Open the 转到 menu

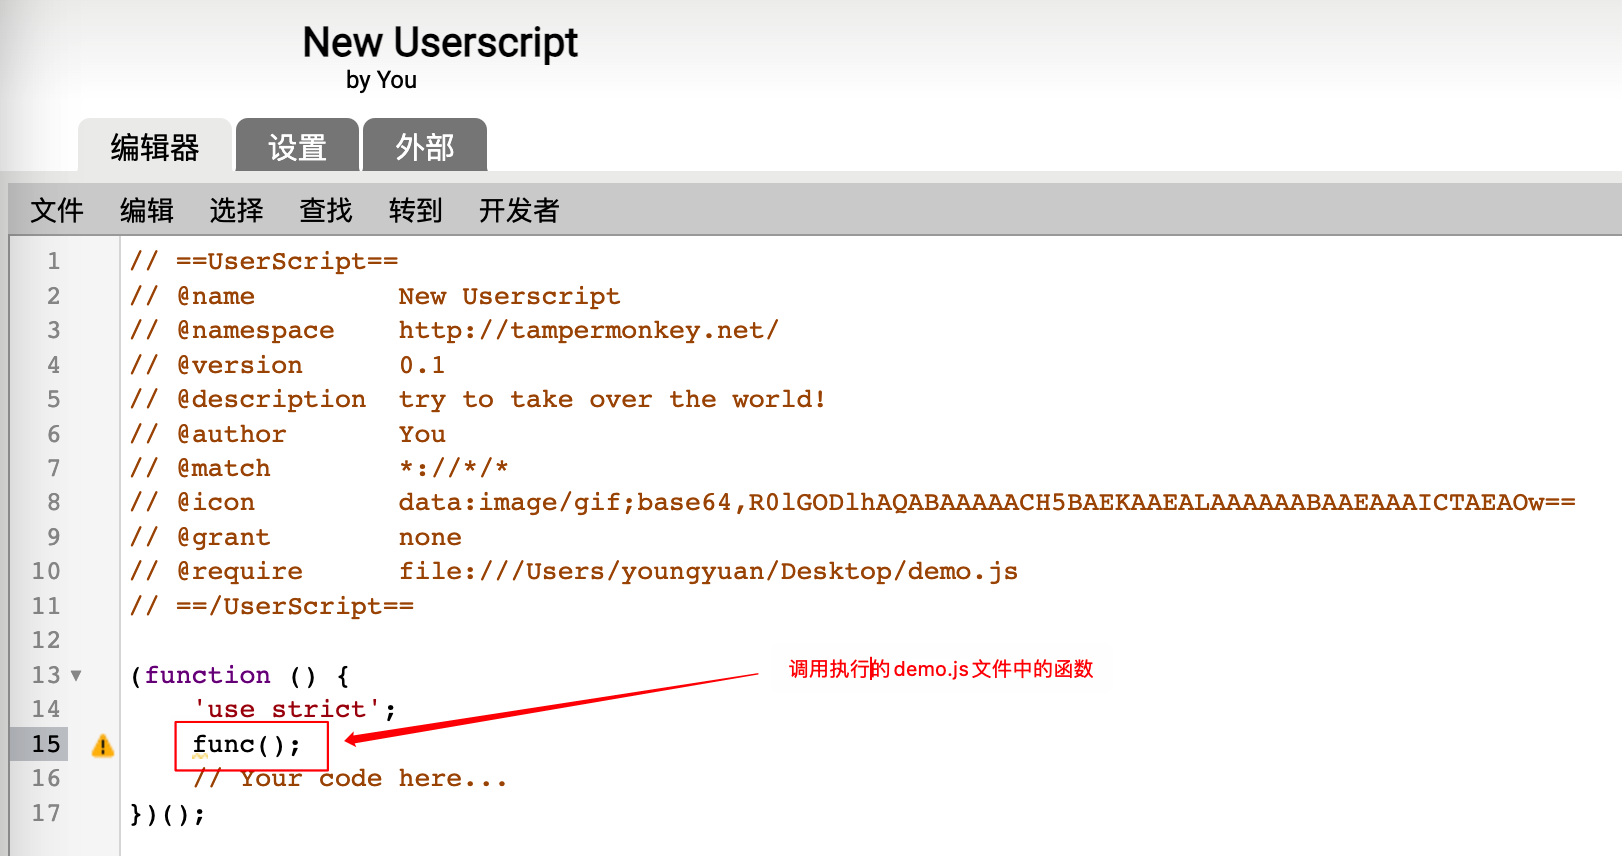(x=416, y=210)
